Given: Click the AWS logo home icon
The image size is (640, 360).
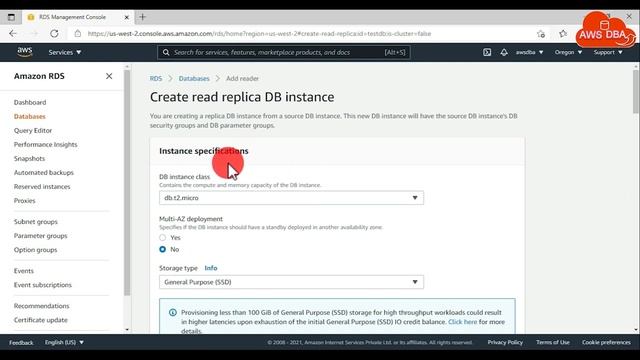Looking at the screenshot, I should pos(24,52).
